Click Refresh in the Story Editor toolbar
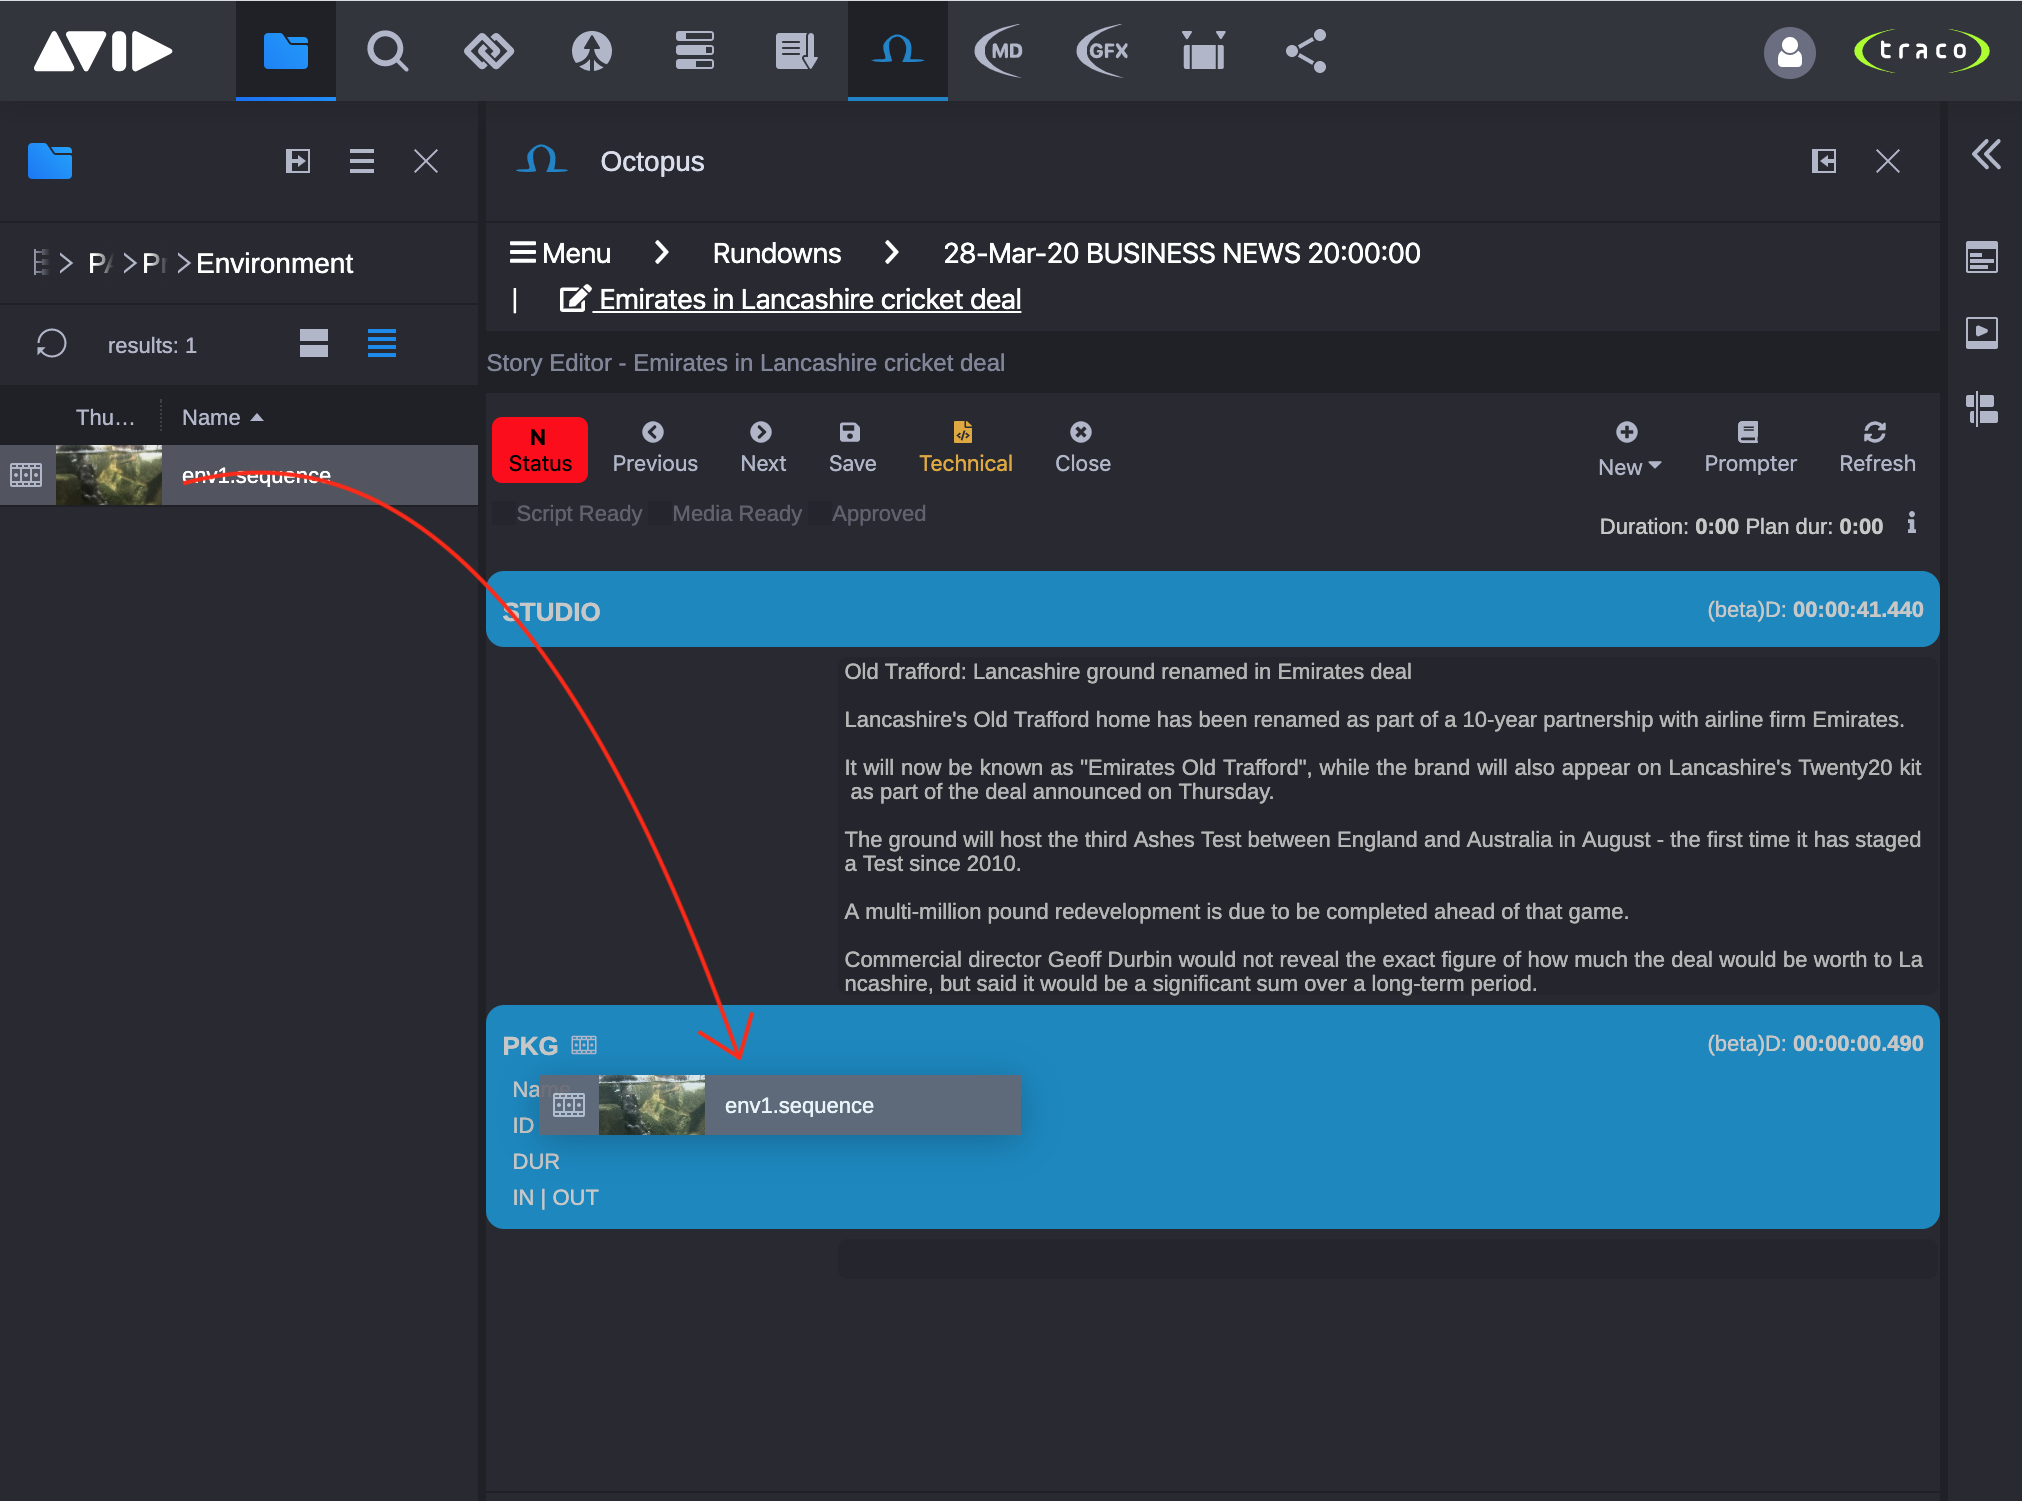The height and width of the screenshot is (1501, 2022). click(x=1876, y=447)
